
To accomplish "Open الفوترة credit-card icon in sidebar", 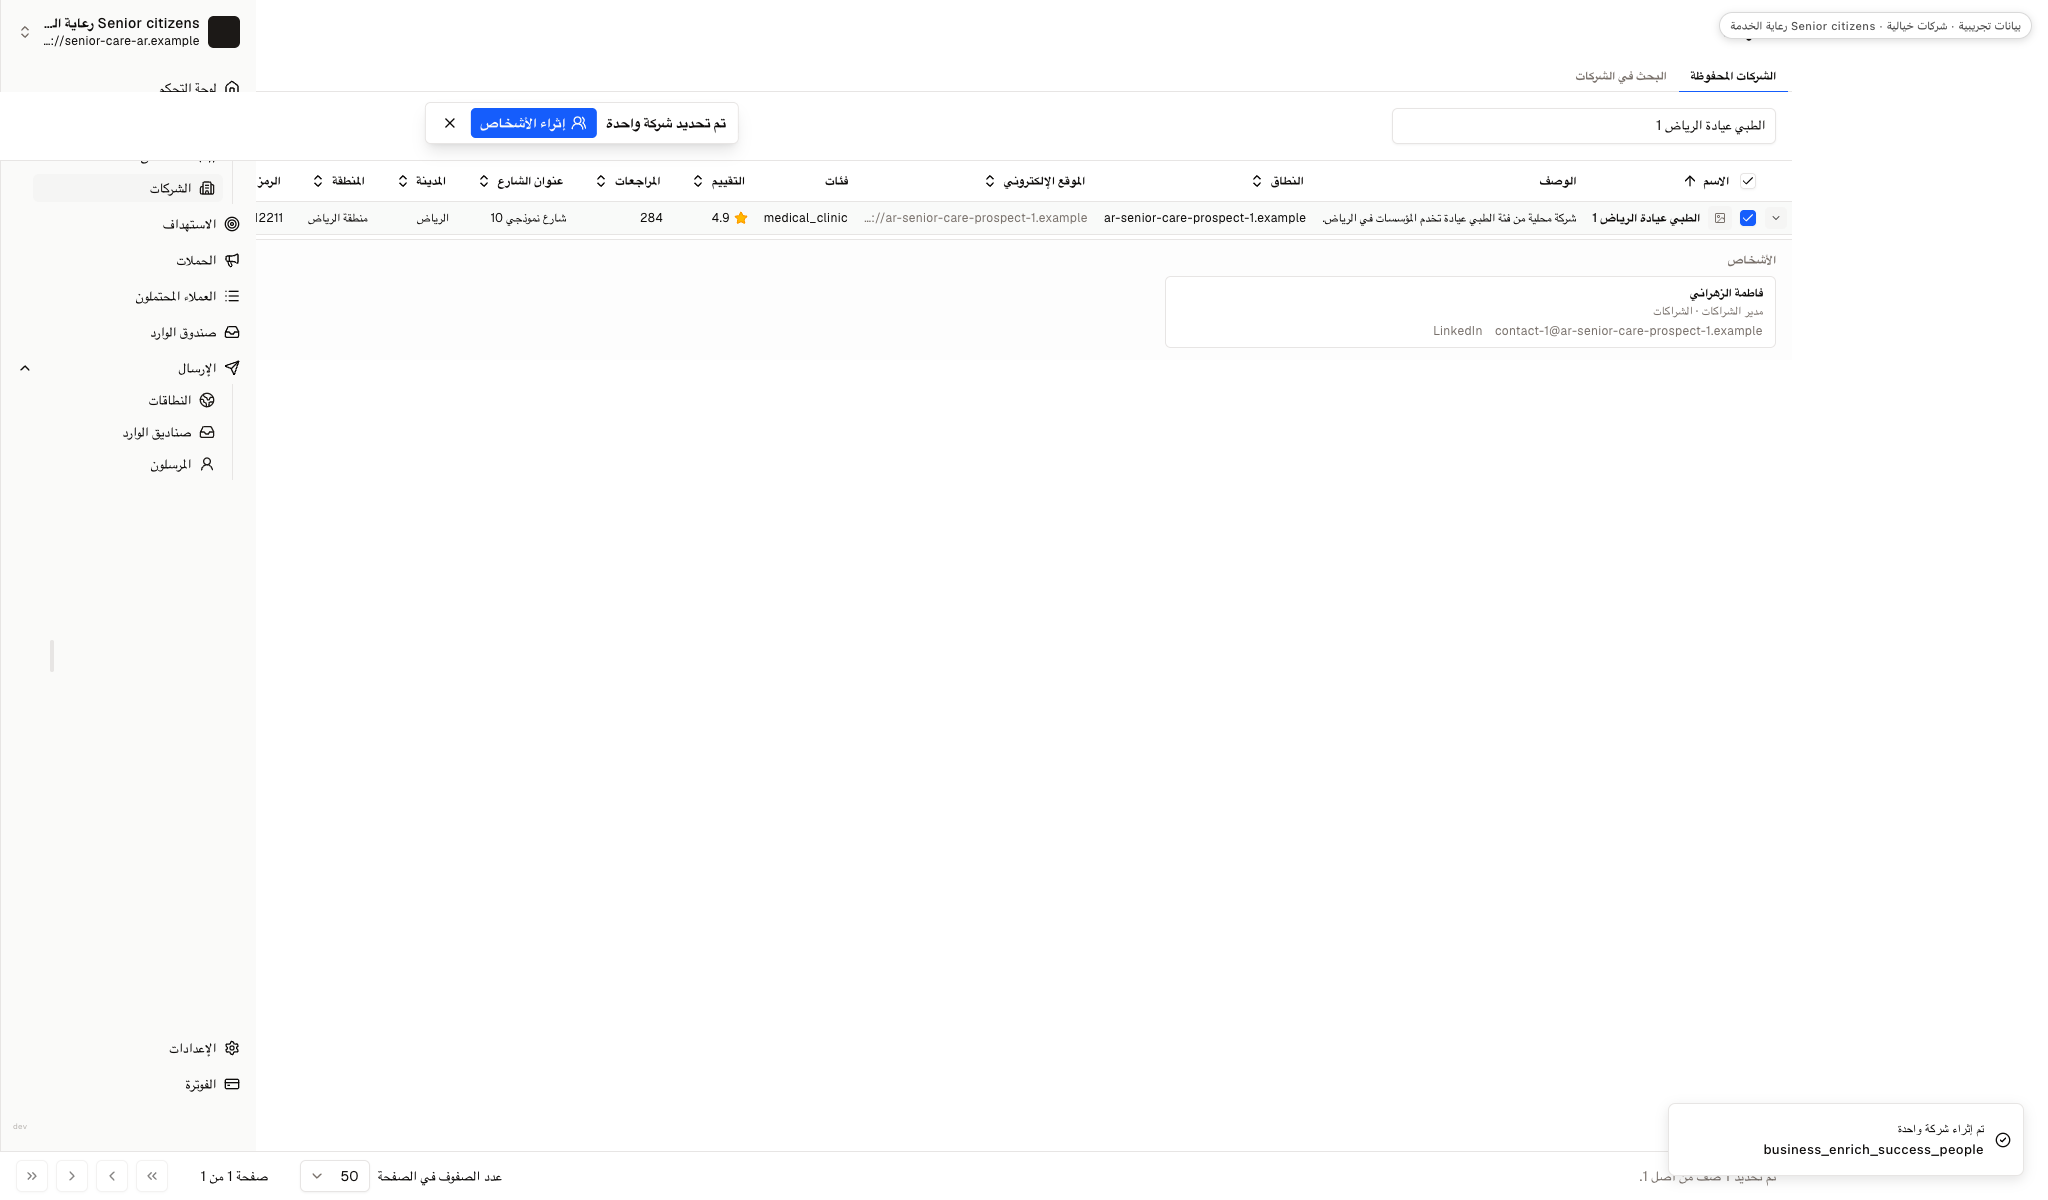I will [232, 1084].
